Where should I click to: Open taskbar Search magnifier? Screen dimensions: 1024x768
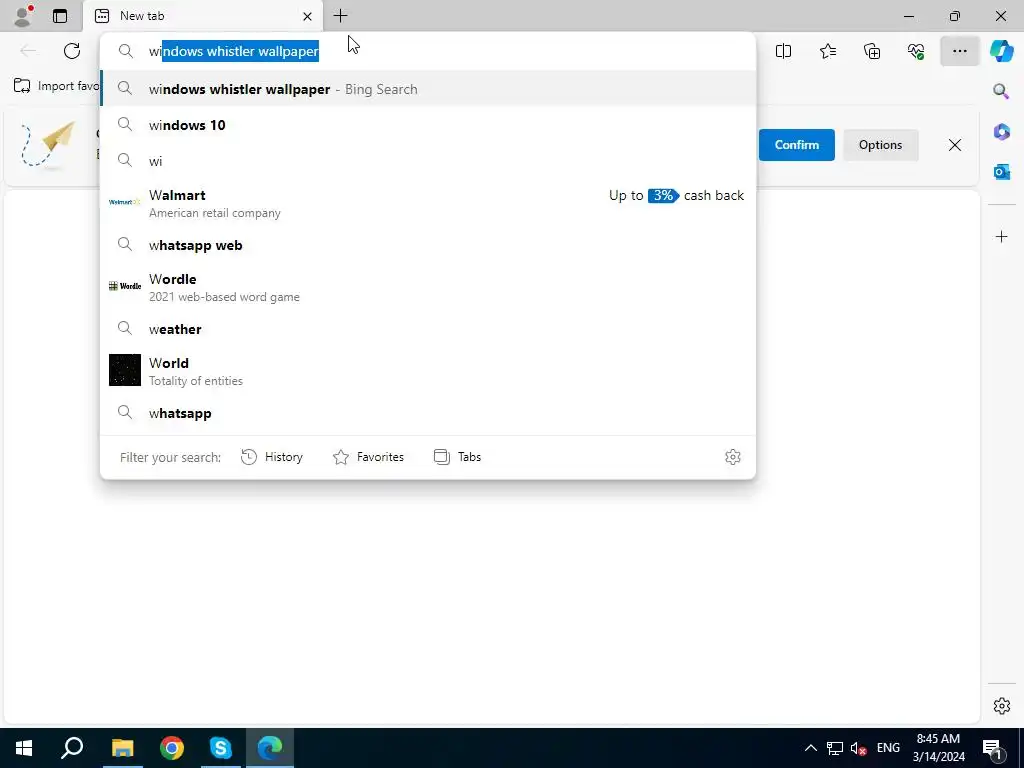pos(72,748)
